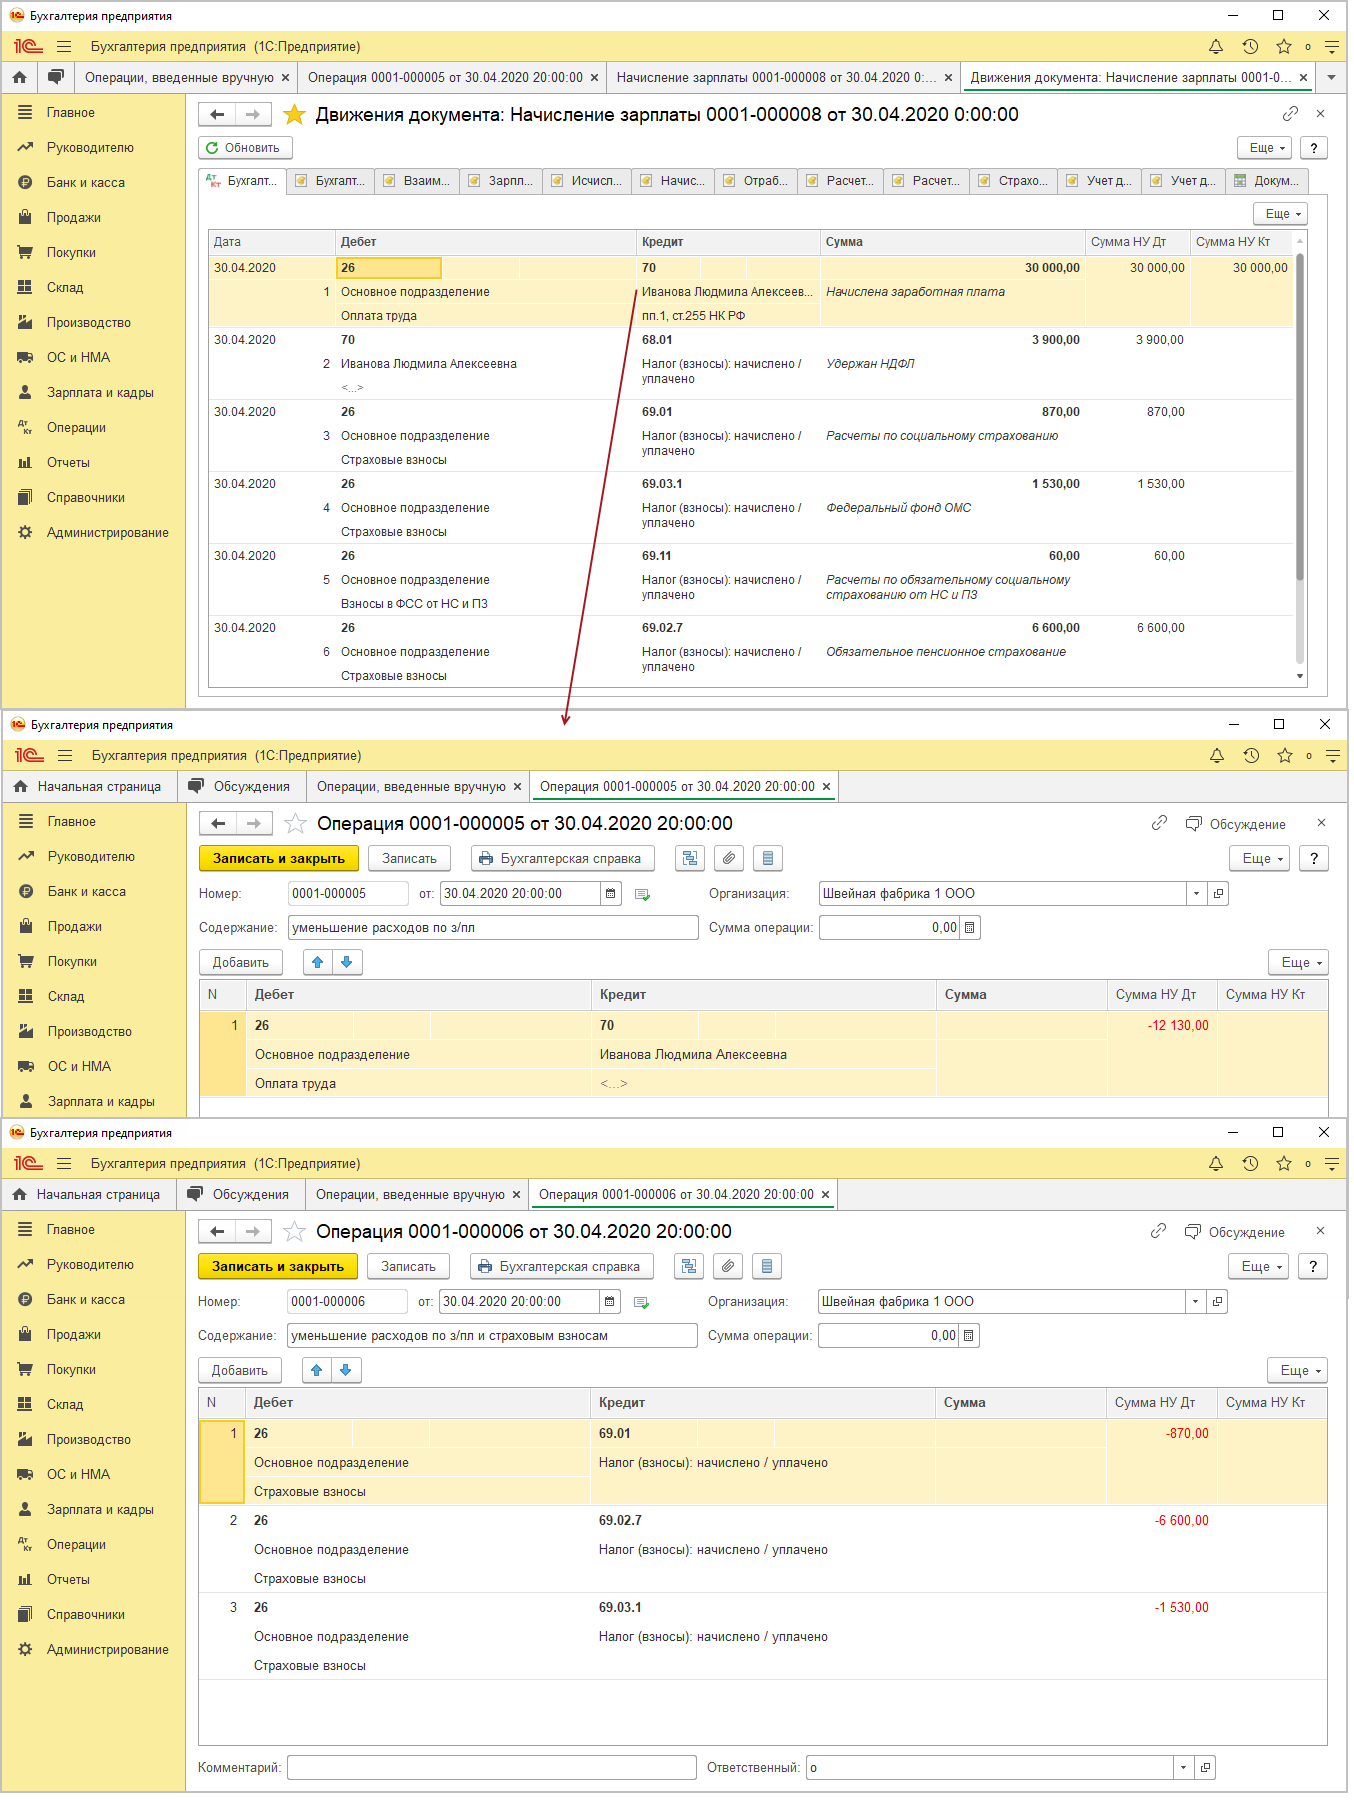
Task: Click Записать и закрыть in Операция 0001-000005
Action: 279,859
